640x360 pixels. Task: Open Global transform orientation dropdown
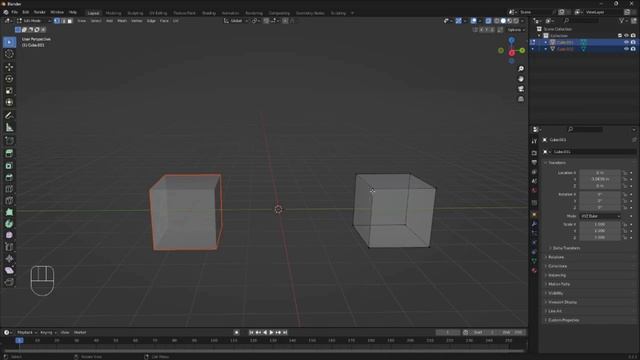click(236, 21)
